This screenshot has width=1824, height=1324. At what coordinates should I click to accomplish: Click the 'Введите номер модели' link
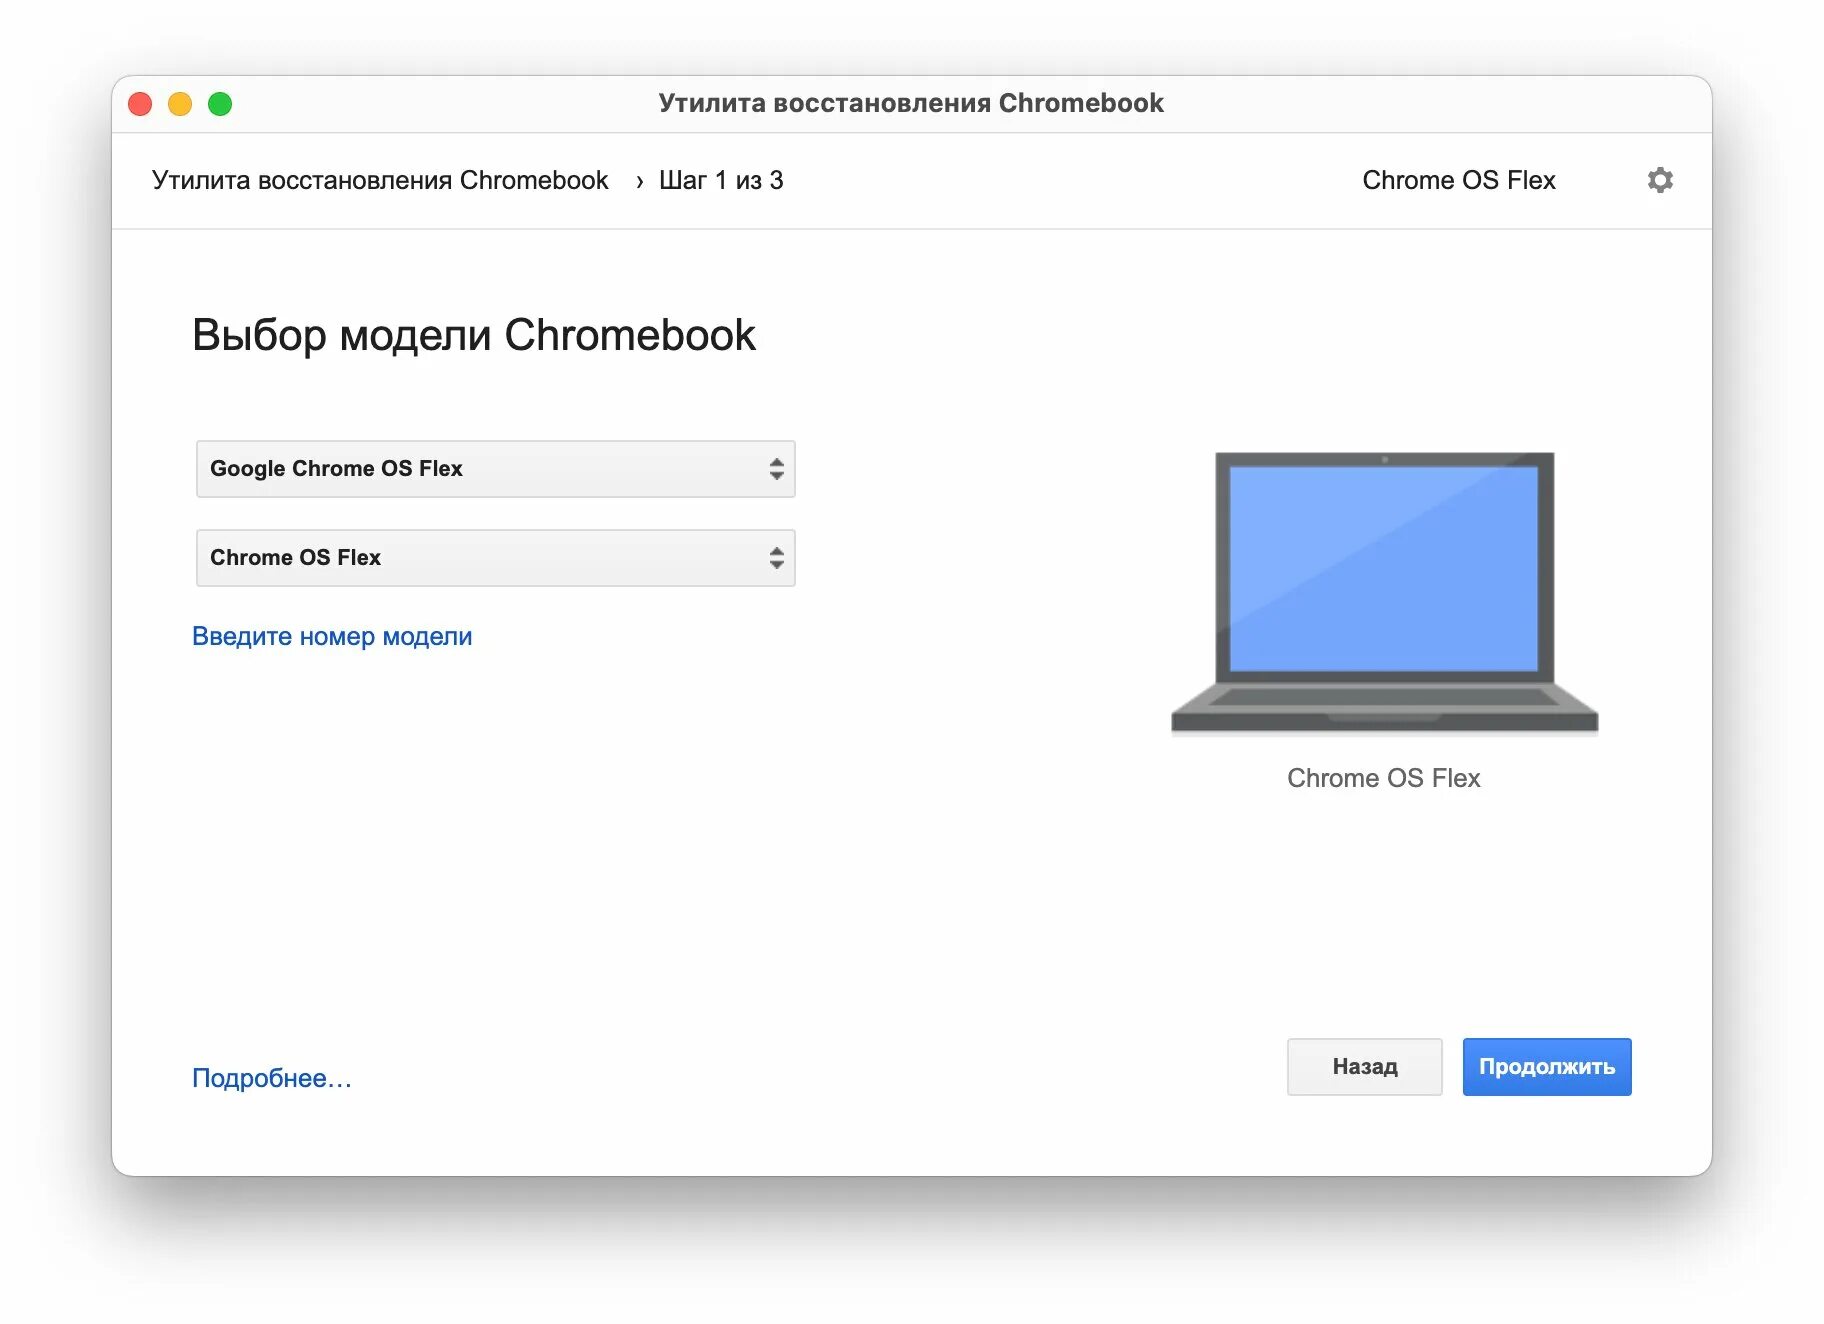[x=332, y=636]
